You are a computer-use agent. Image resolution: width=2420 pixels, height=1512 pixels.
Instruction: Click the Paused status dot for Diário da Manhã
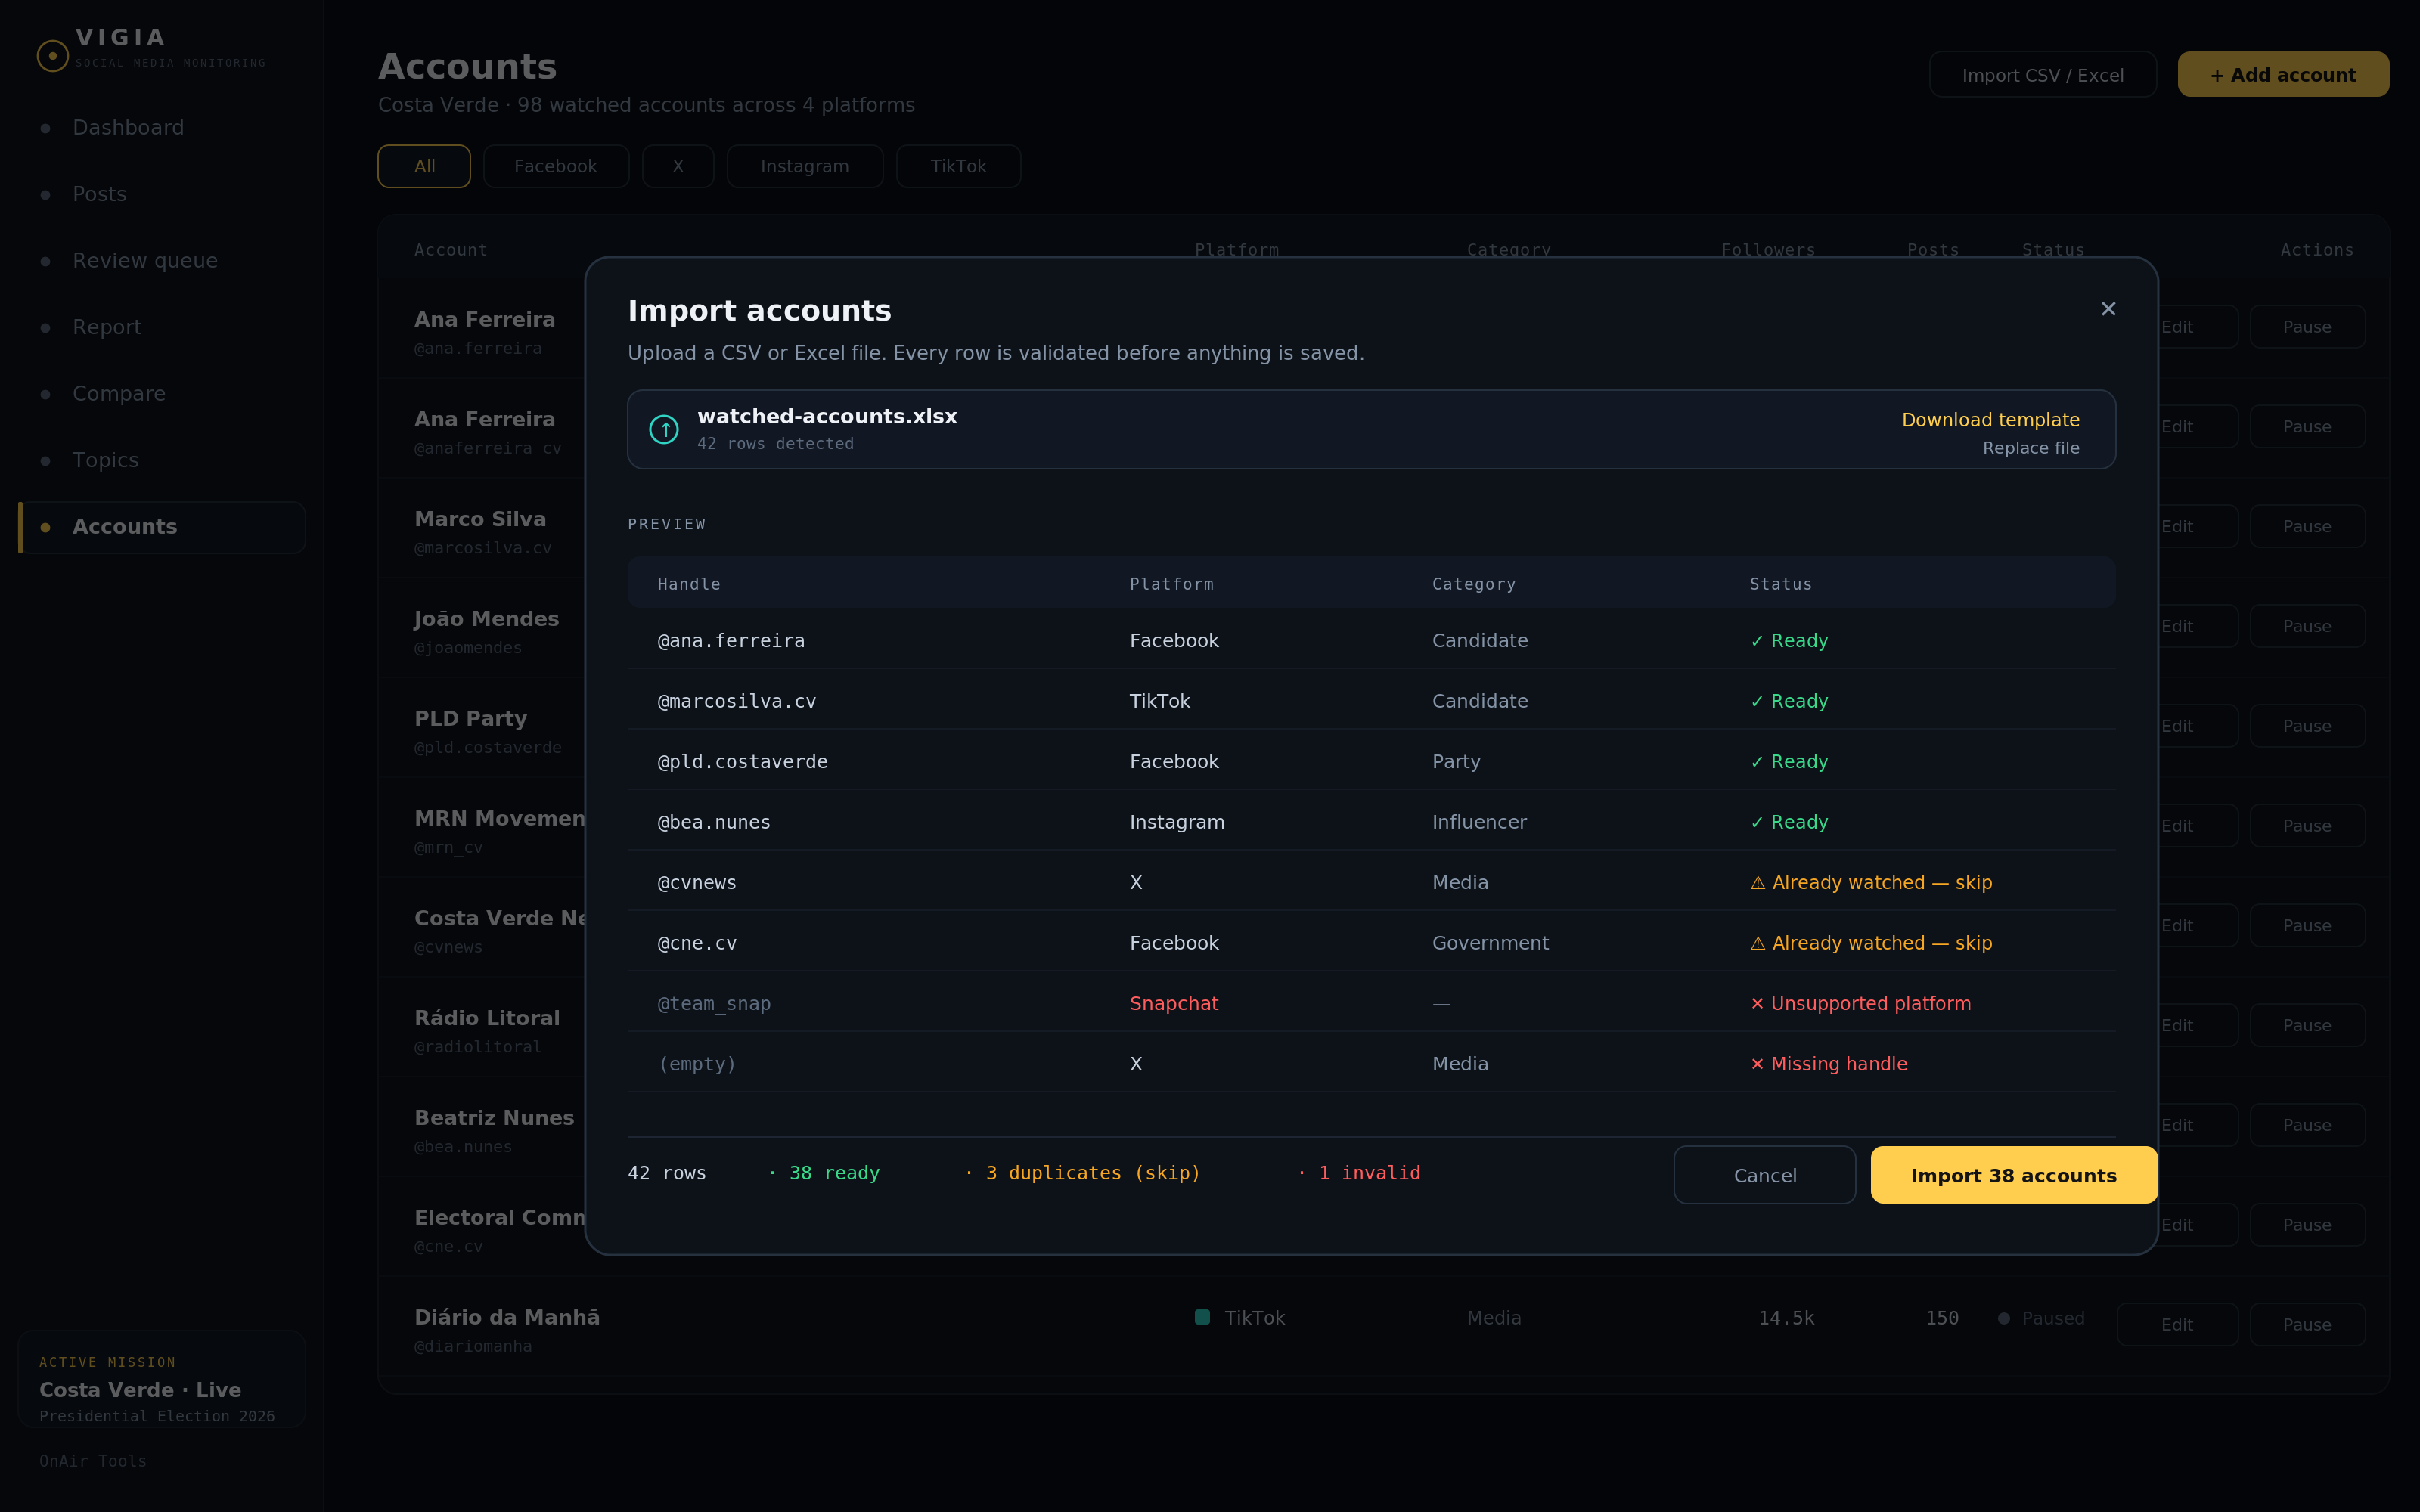(2004, 1318)
